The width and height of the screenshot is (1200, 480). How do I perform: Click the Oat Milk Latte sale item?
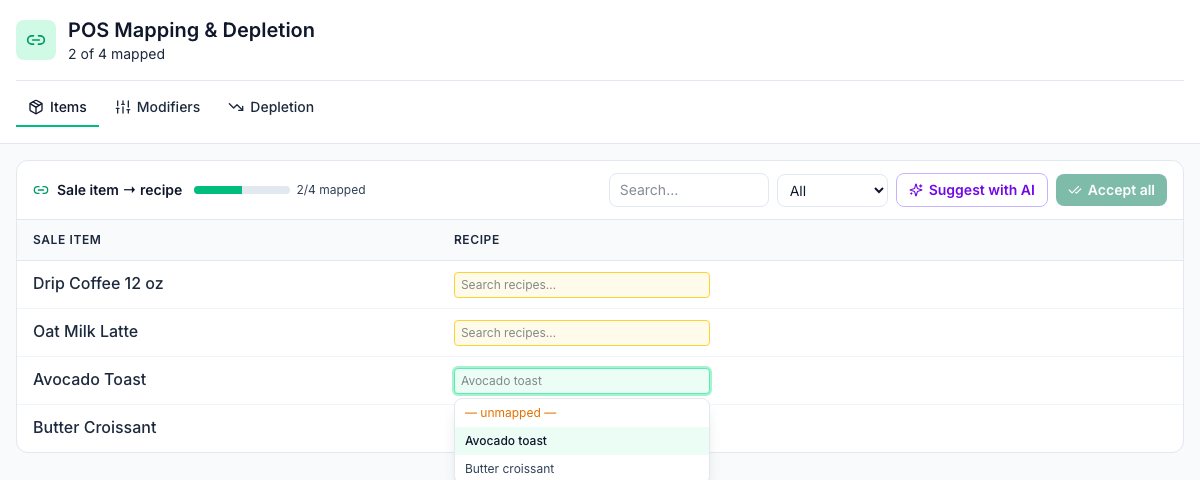pyautogui.click(x=85, y=332)
